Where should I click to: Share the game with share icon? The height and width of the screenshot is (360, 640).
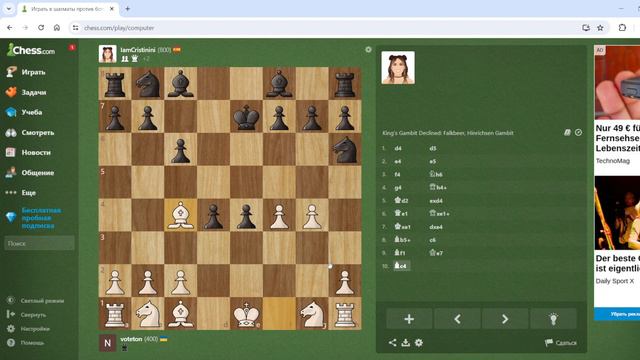(x=392, y=343)
